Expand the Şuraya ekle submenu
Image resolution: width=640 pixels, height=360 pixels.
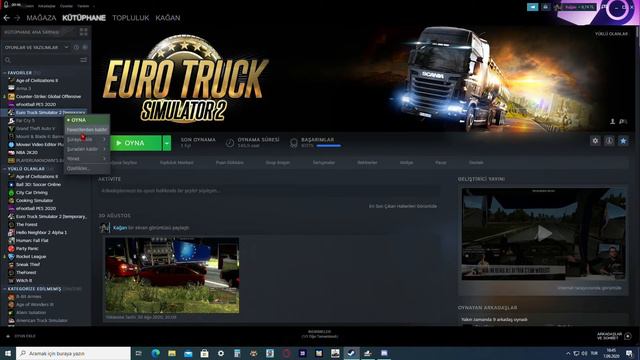coord(87,140)
